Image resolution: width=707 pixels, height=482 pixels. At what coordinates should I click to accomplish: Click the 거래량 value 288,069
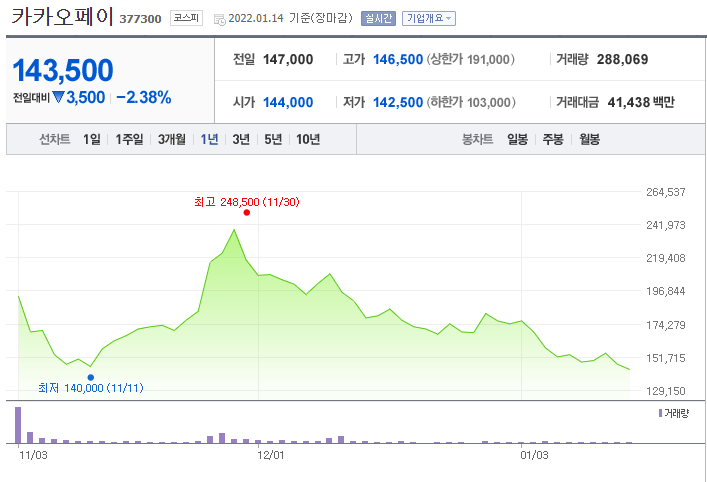pyautogui.click(x=623, y=60)
